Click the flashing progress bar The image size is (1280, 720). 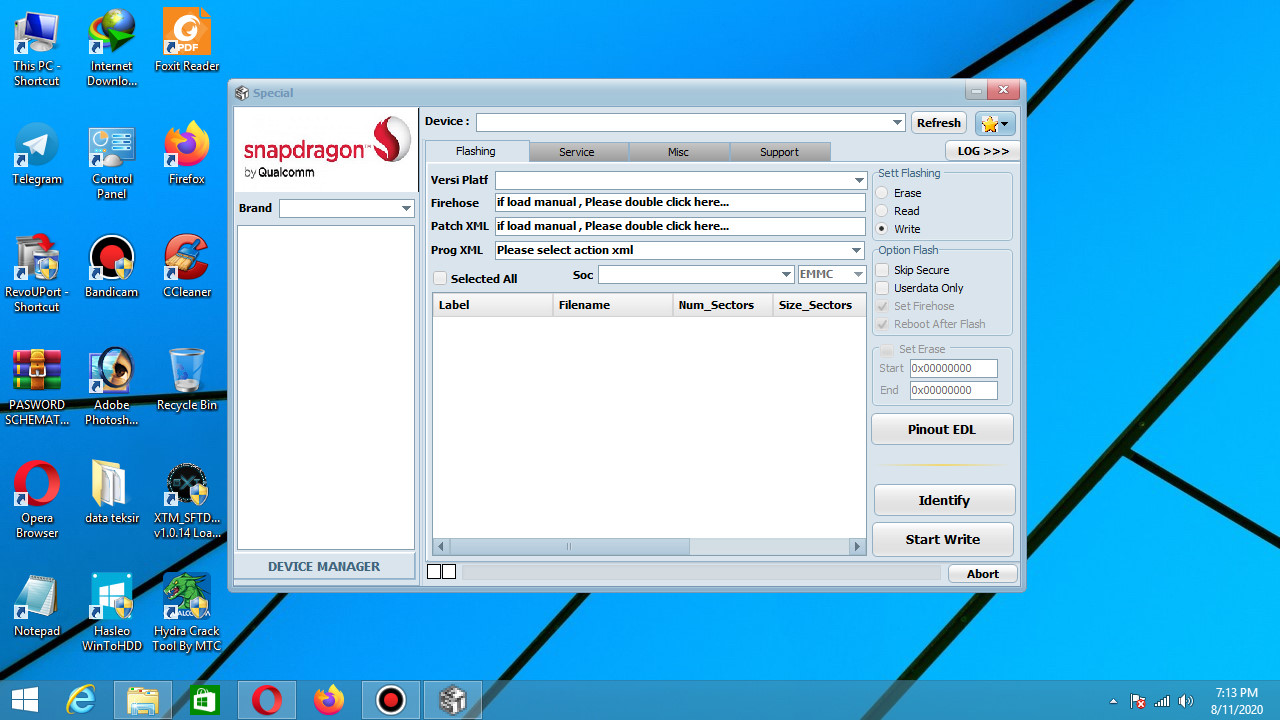[701, 573]
